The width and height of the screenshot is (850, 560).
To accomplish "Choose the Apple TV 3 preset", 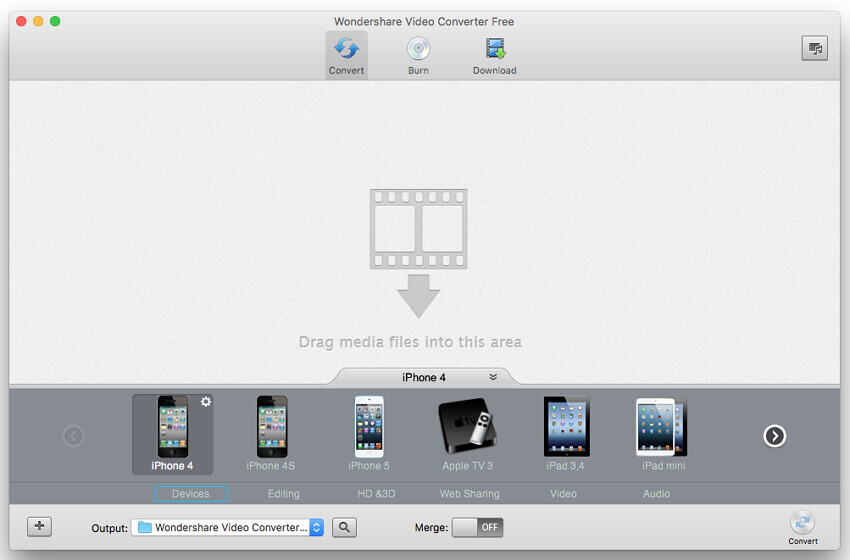I will pos(467,434).
